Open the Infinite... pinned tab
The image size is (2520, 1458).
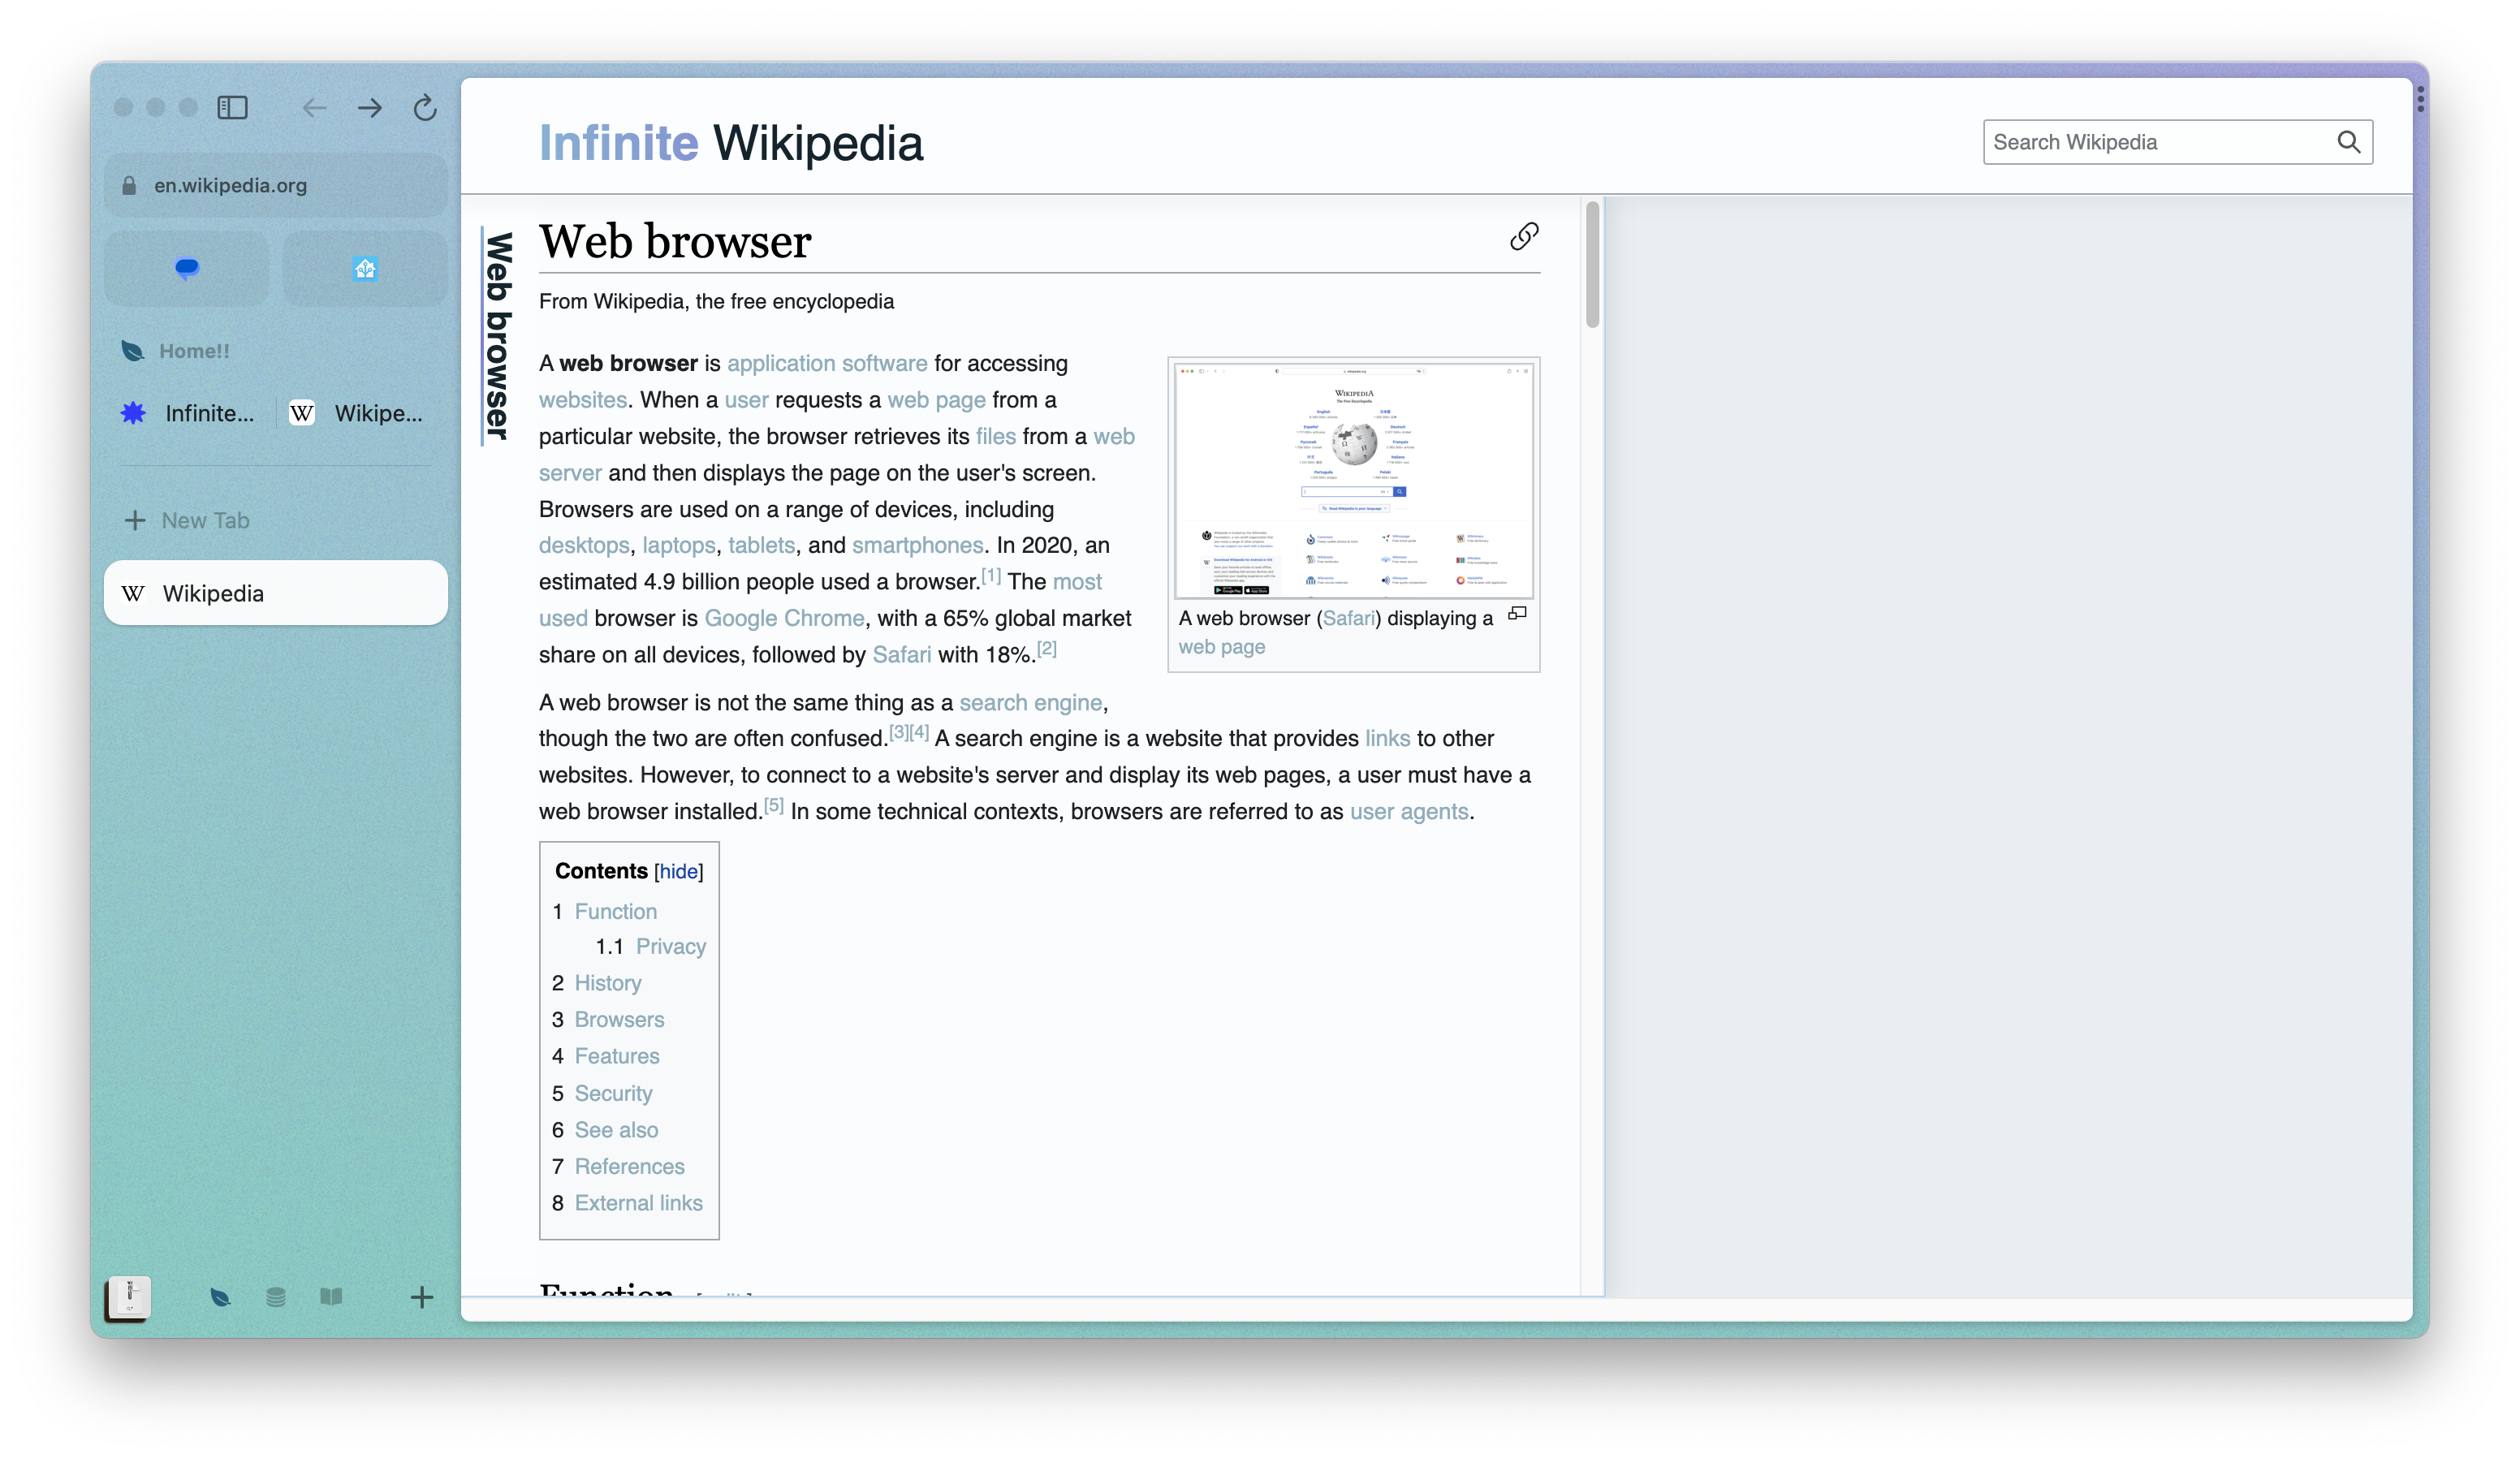tap(190, 413)
